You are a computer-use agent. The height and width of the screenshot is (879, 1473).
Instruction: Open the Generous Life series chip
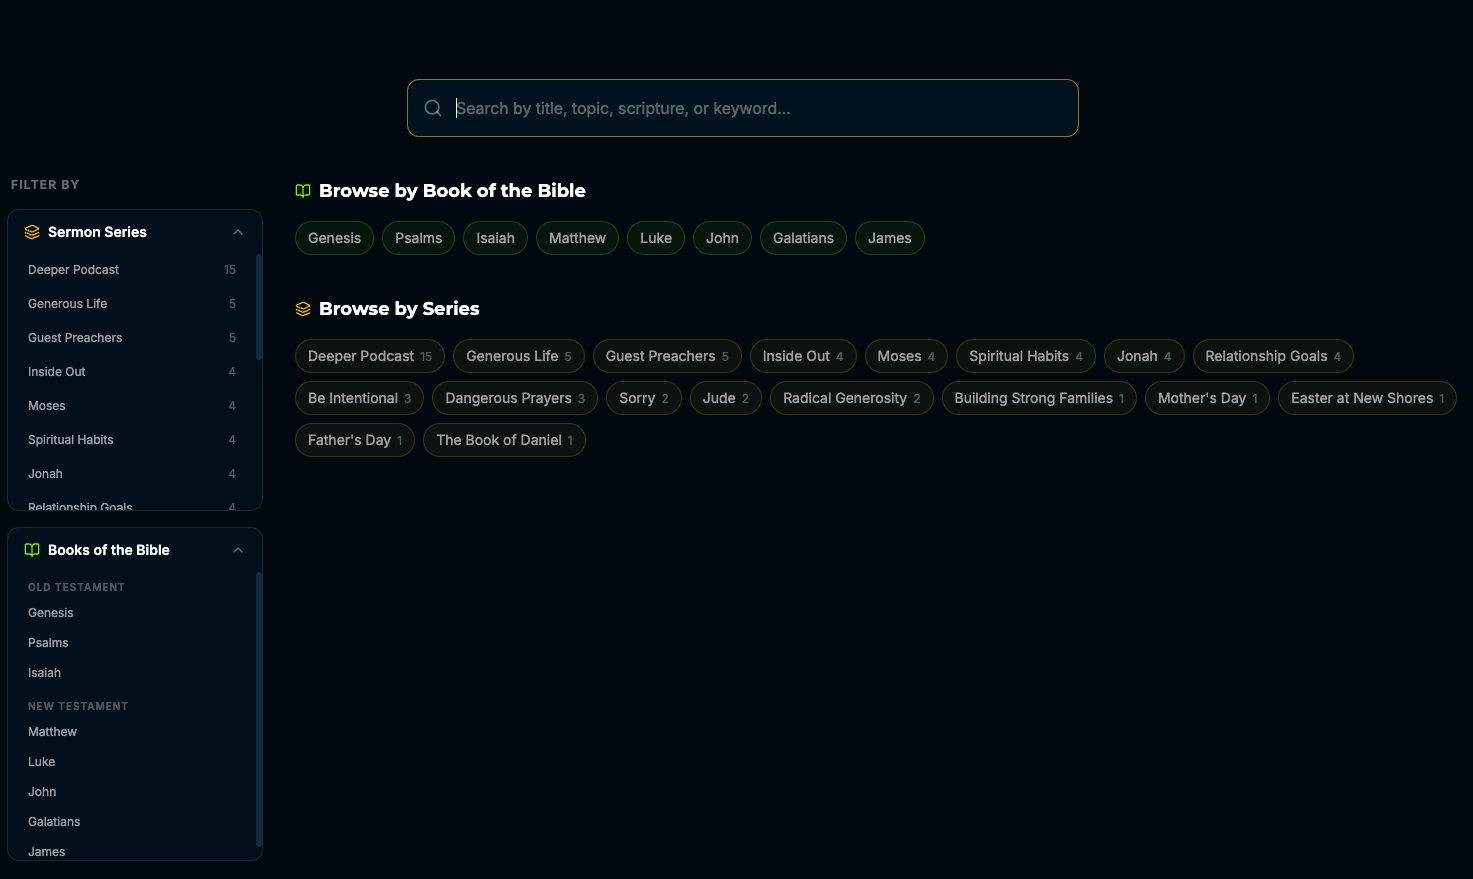pyautogui.click(x=519, y=356)
